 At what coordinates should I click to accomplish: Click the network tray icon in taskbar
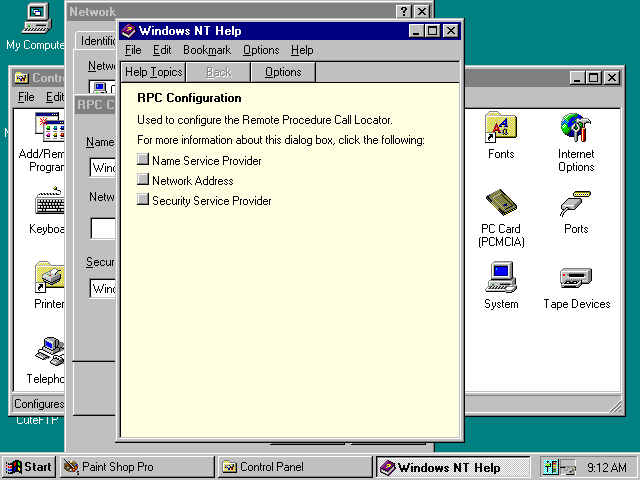tap(567, 467)
